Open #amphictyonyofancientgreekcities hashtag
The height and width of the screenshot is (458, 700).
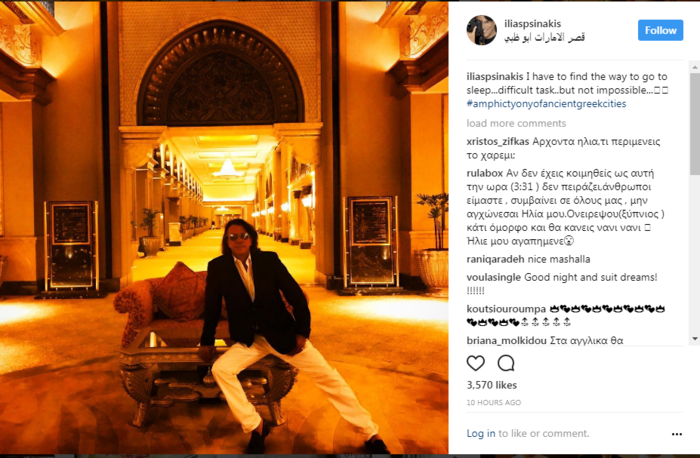click(546, 104)
